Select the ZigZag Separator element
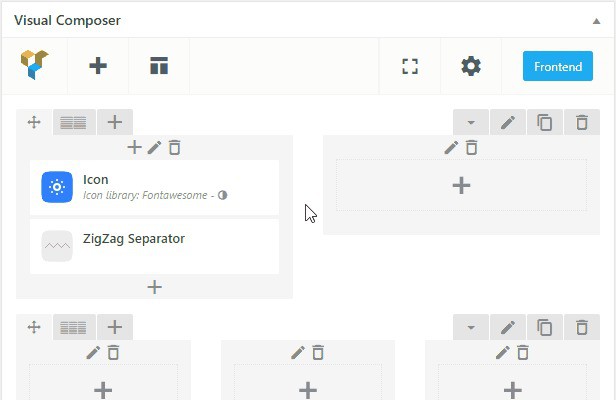This screenshot has width=616, height=400. click(x=154, y=246)
